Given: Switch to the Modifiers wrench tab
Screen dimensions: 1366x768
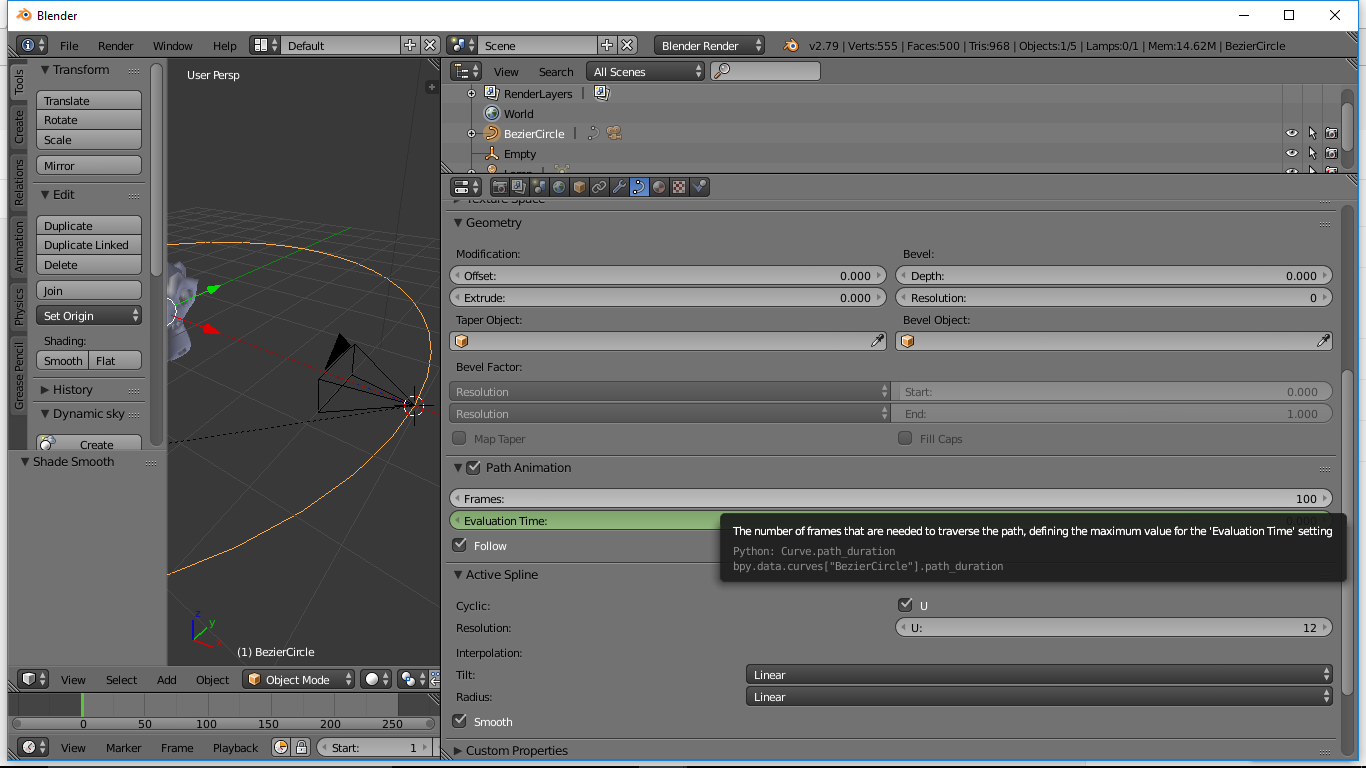Looking at the screenshot, I should click(x=619, y=186).
